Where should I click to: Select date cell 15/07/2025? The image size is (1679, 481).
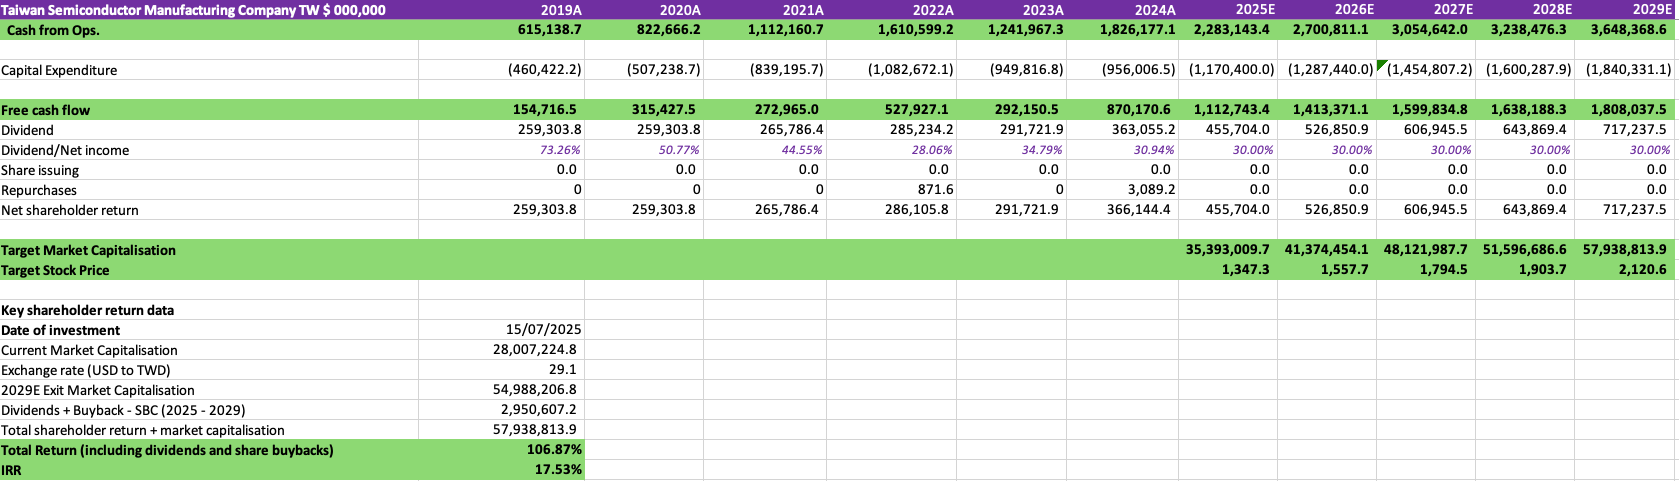coord(544,330)
